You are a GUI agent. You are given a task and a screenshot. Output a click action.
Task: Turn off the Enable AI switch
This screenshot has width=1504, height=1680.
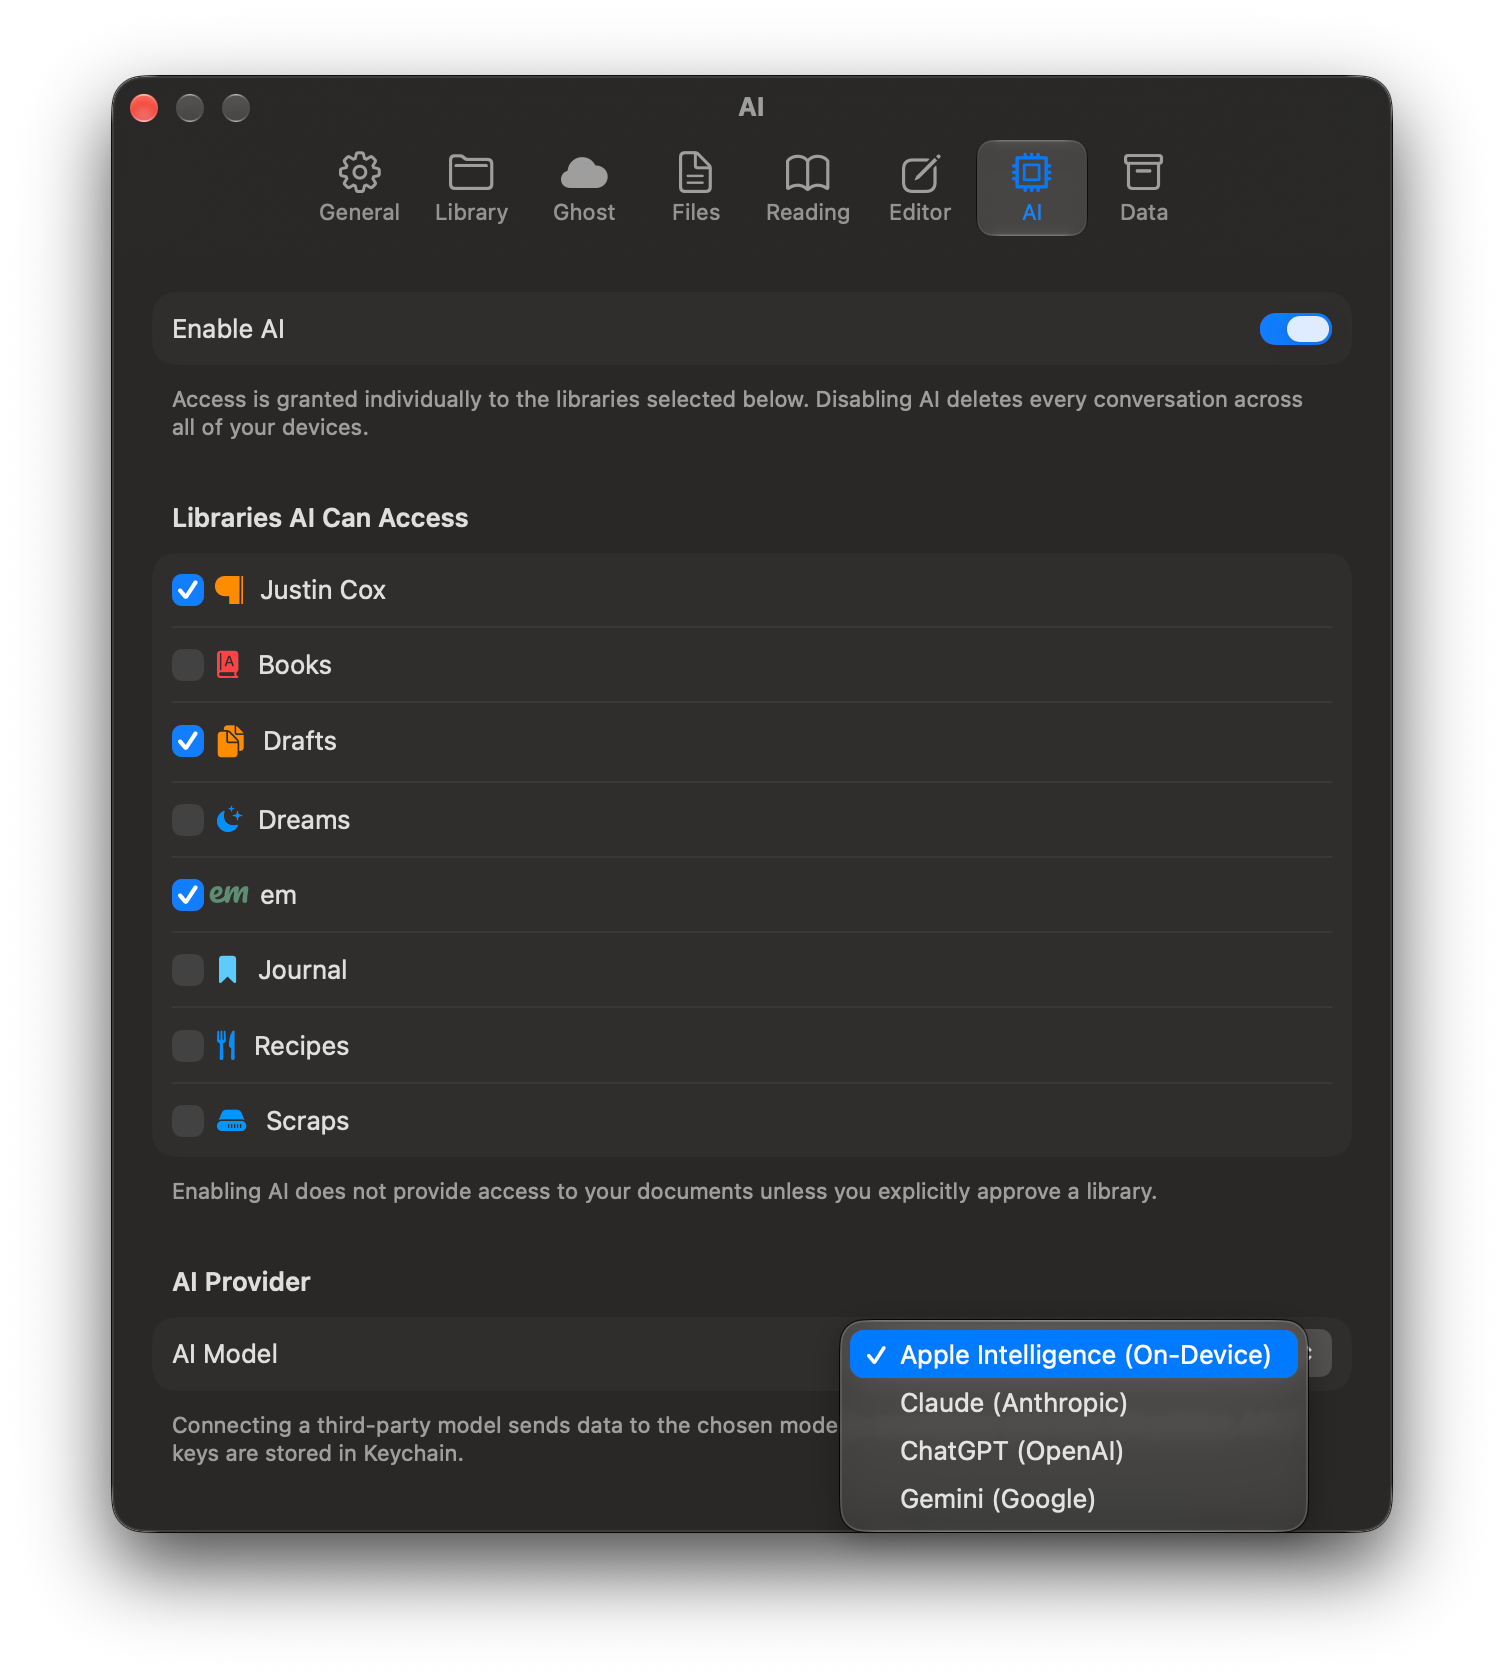pyautogui.click(x=1295, y=329)
